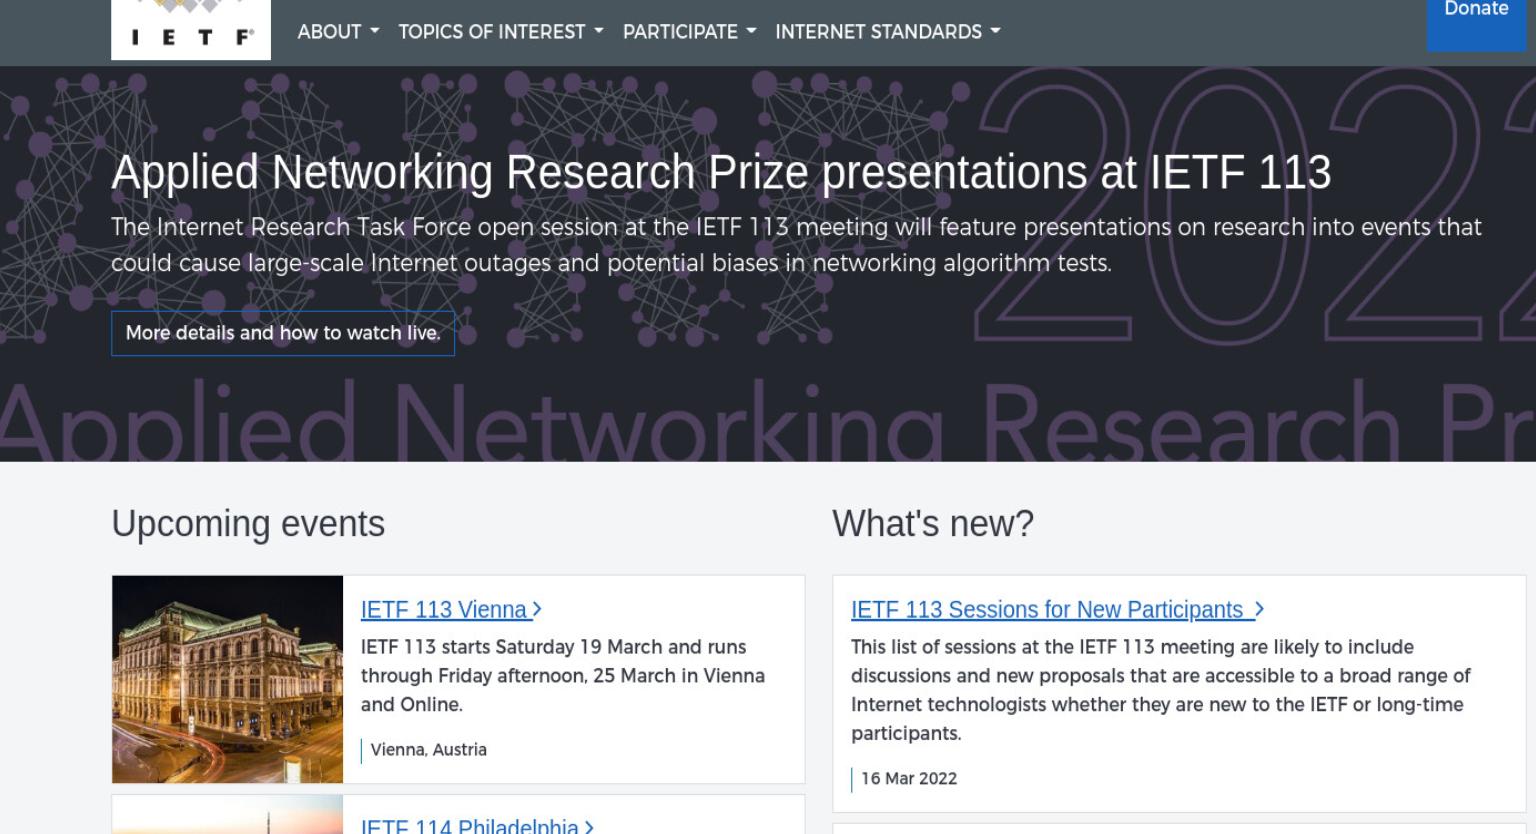Click the Philadelphia event thumbnail
The image size is (1536, 834).
pos(227,815)
